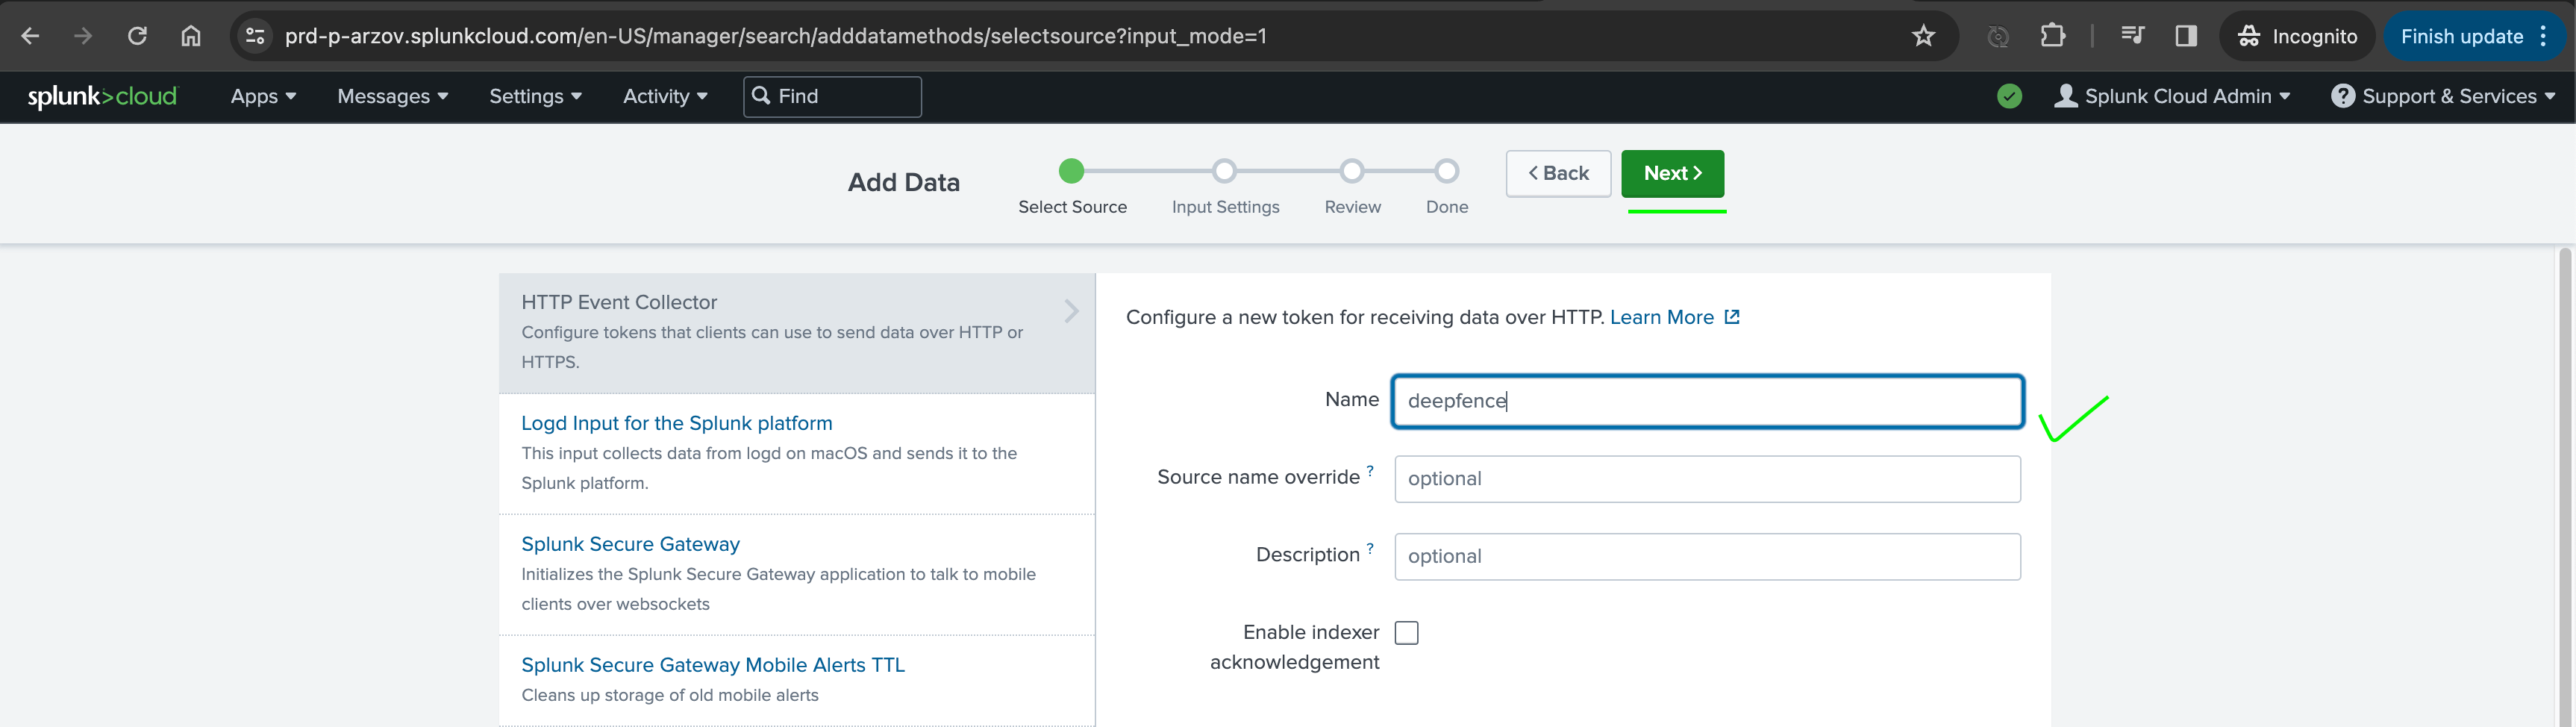Open the Extensions puzzle icon

2052,37
